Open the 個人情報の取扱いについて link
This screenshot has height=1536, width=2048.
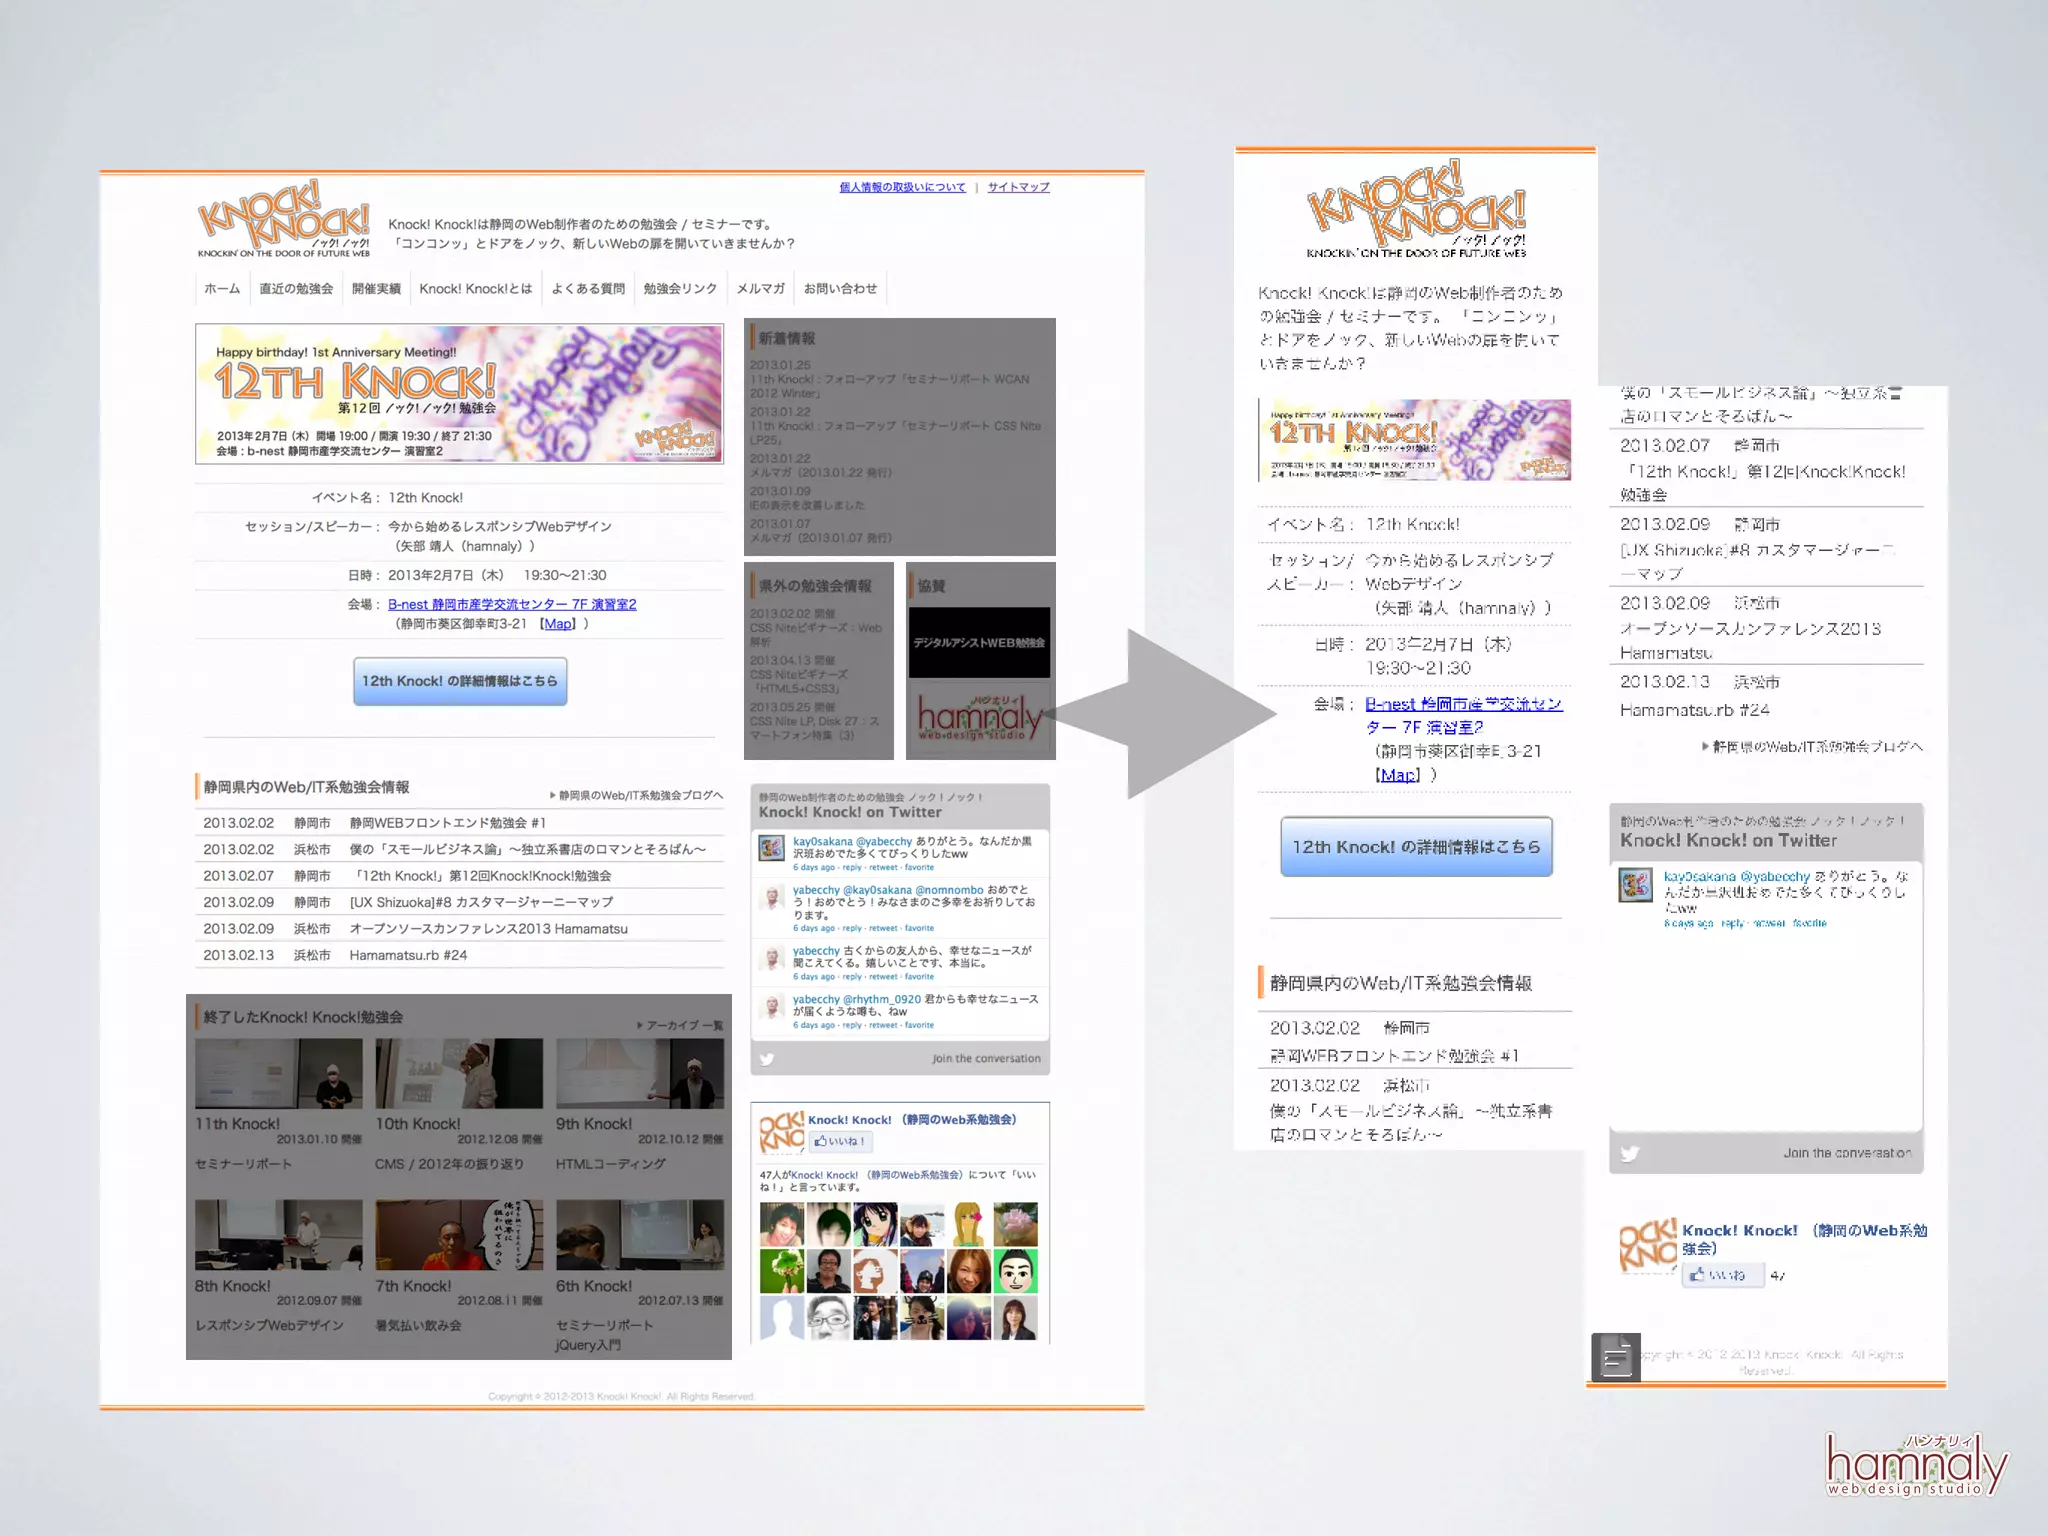click(x=902, y=187)
